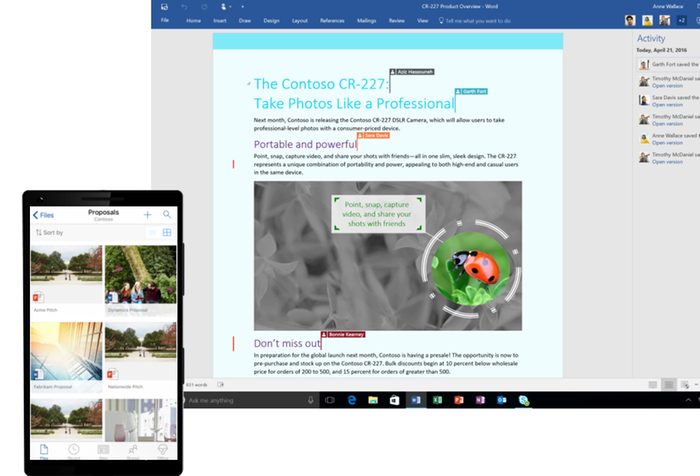Click the Portable and powerful heading
700x476 pixels.
[x=305, y=144]
